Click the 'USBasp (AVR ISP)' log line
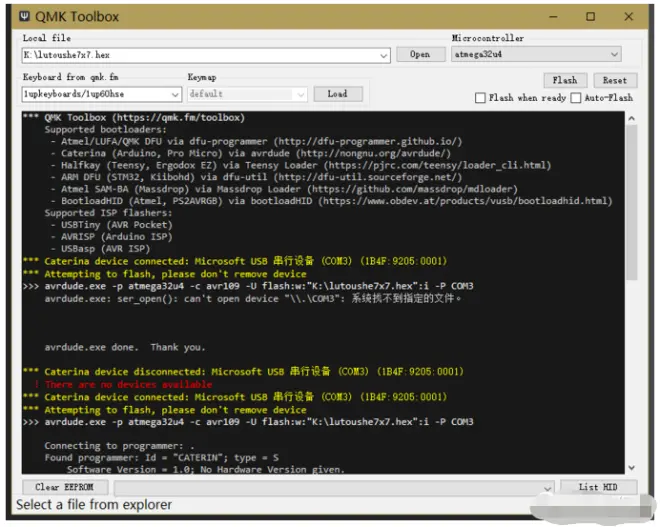This screenshot has width=660, height=527. point(101,249)
